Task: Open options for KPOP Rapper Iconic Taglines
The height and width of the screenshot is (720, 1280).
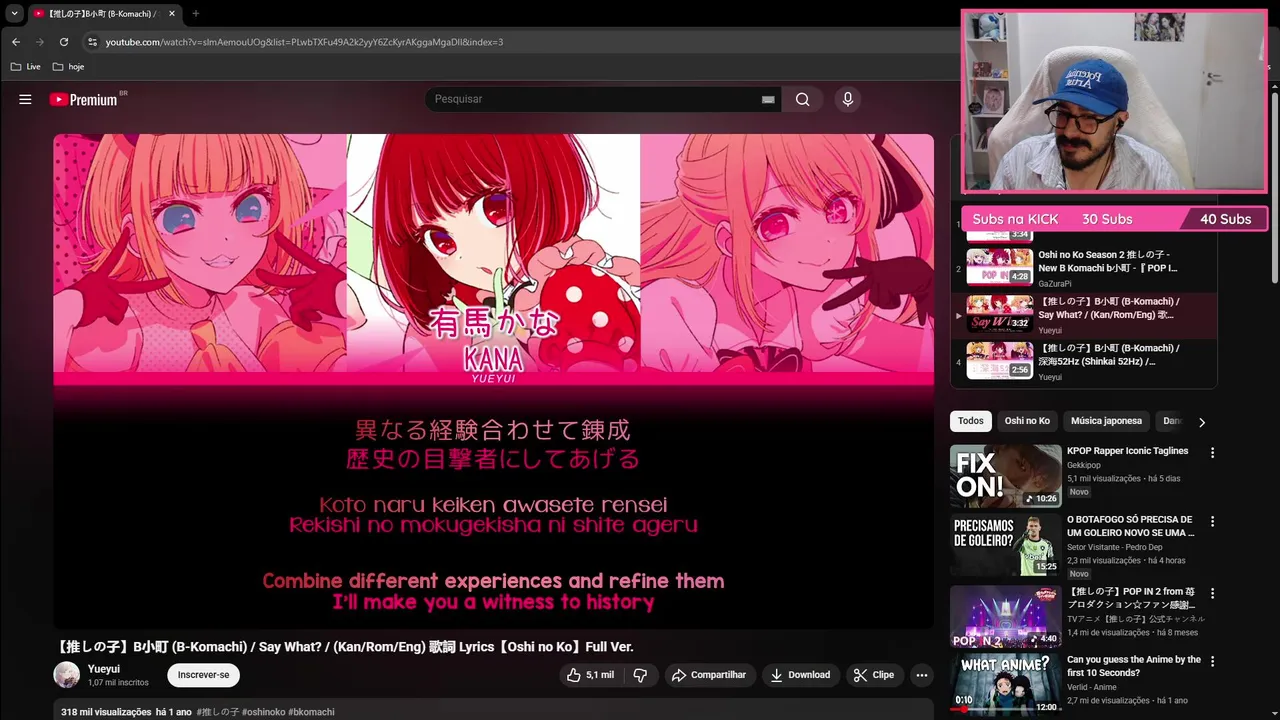Action: point(1212,453)
